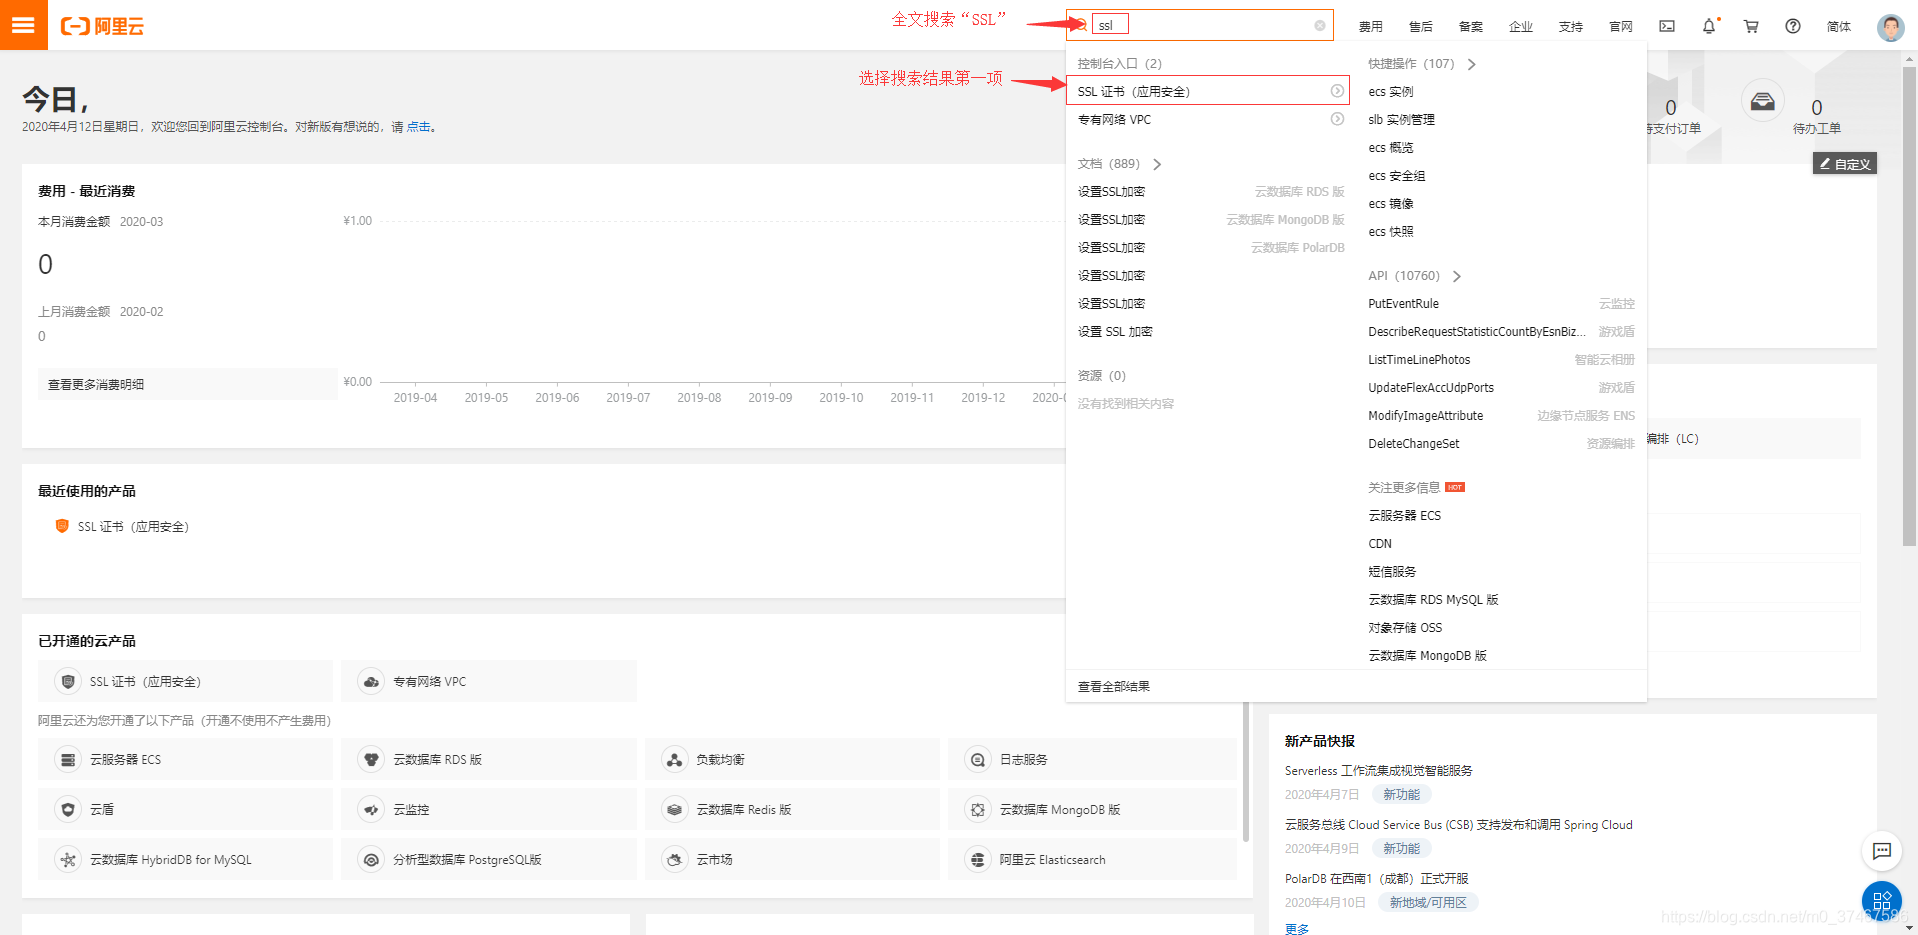1918x935 pixels.
Task: Click the 新地域/可用区 tag
Action: (1428, 903)
